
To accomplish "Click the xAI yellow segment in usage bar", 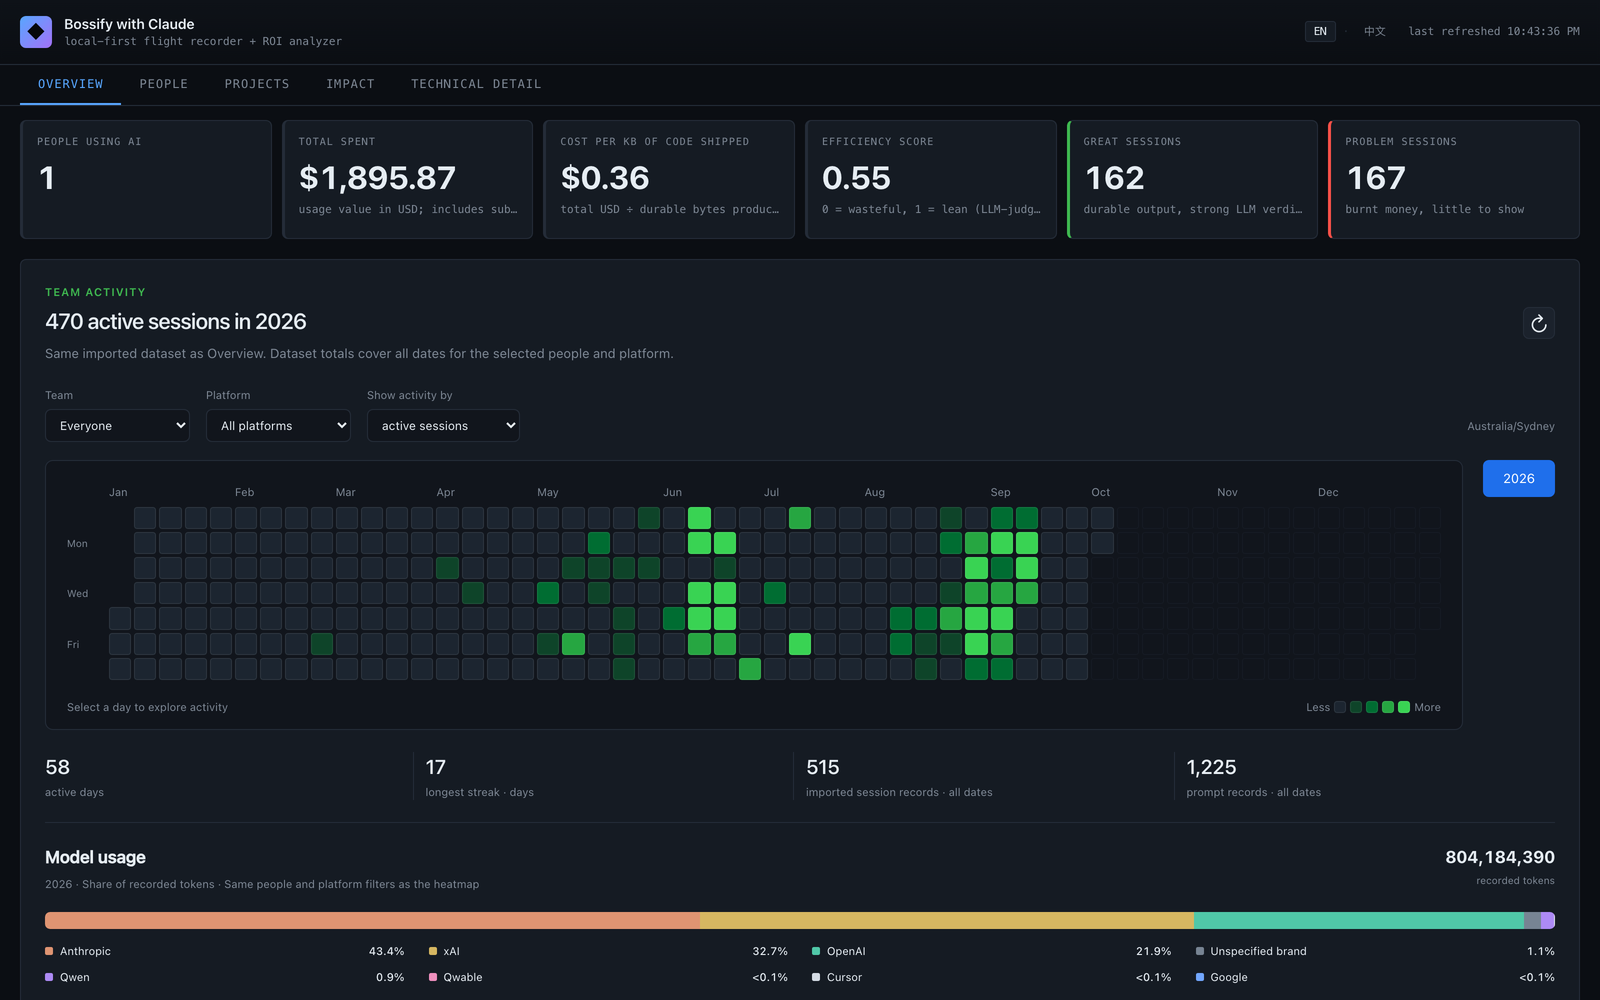I will tap(947, 920).
